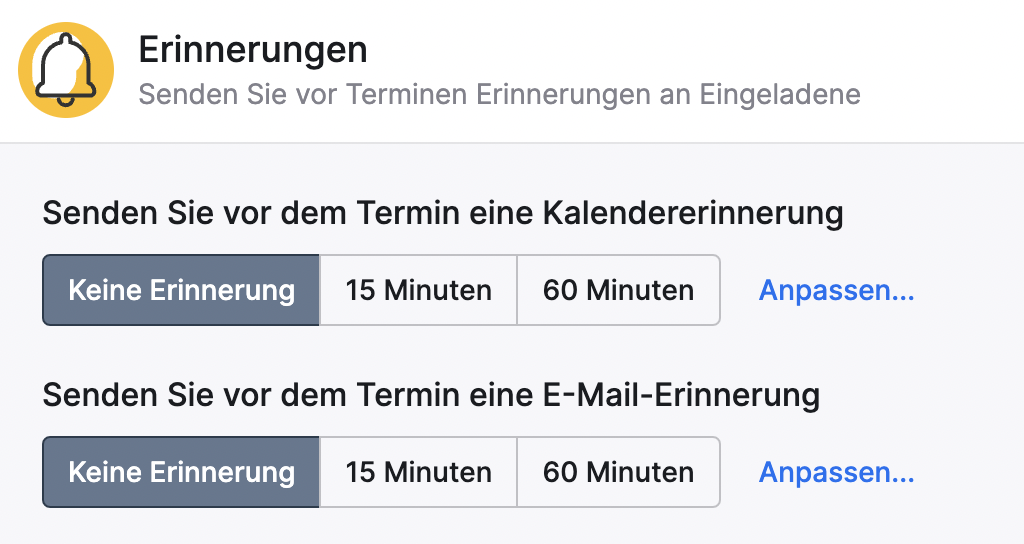The image size is (1024, 544).
Task: Set calendar reminder to one hour before
Action: (x=618, y=290)
